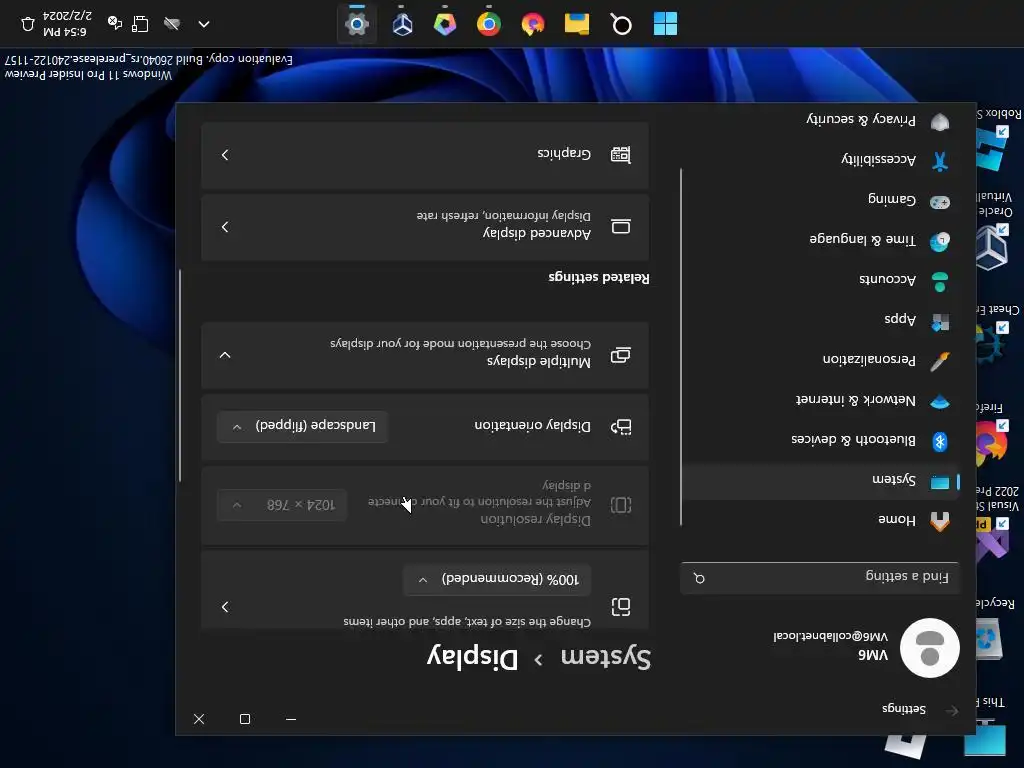The height and width of the screenshot is (768, 1024).
Task: Open the VM6 user account profile
Action: click(x=865, y=647)
